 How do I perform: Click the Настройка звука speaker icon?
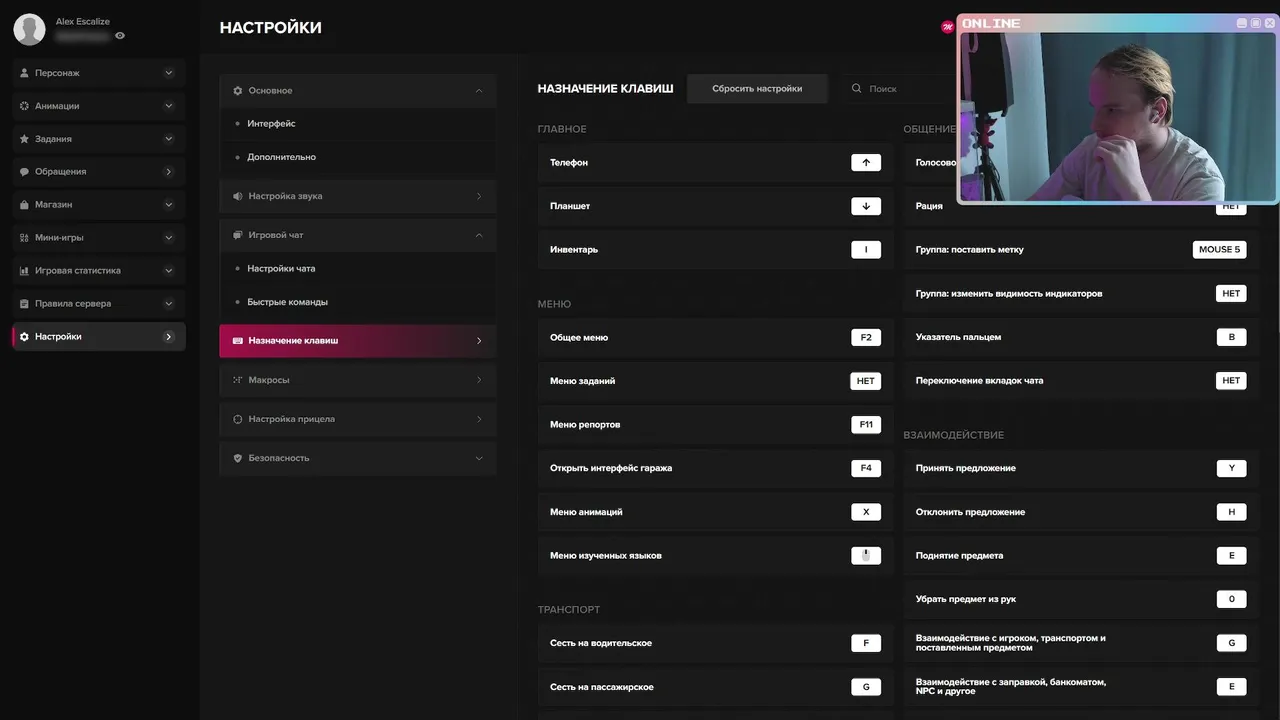point(238,197)
